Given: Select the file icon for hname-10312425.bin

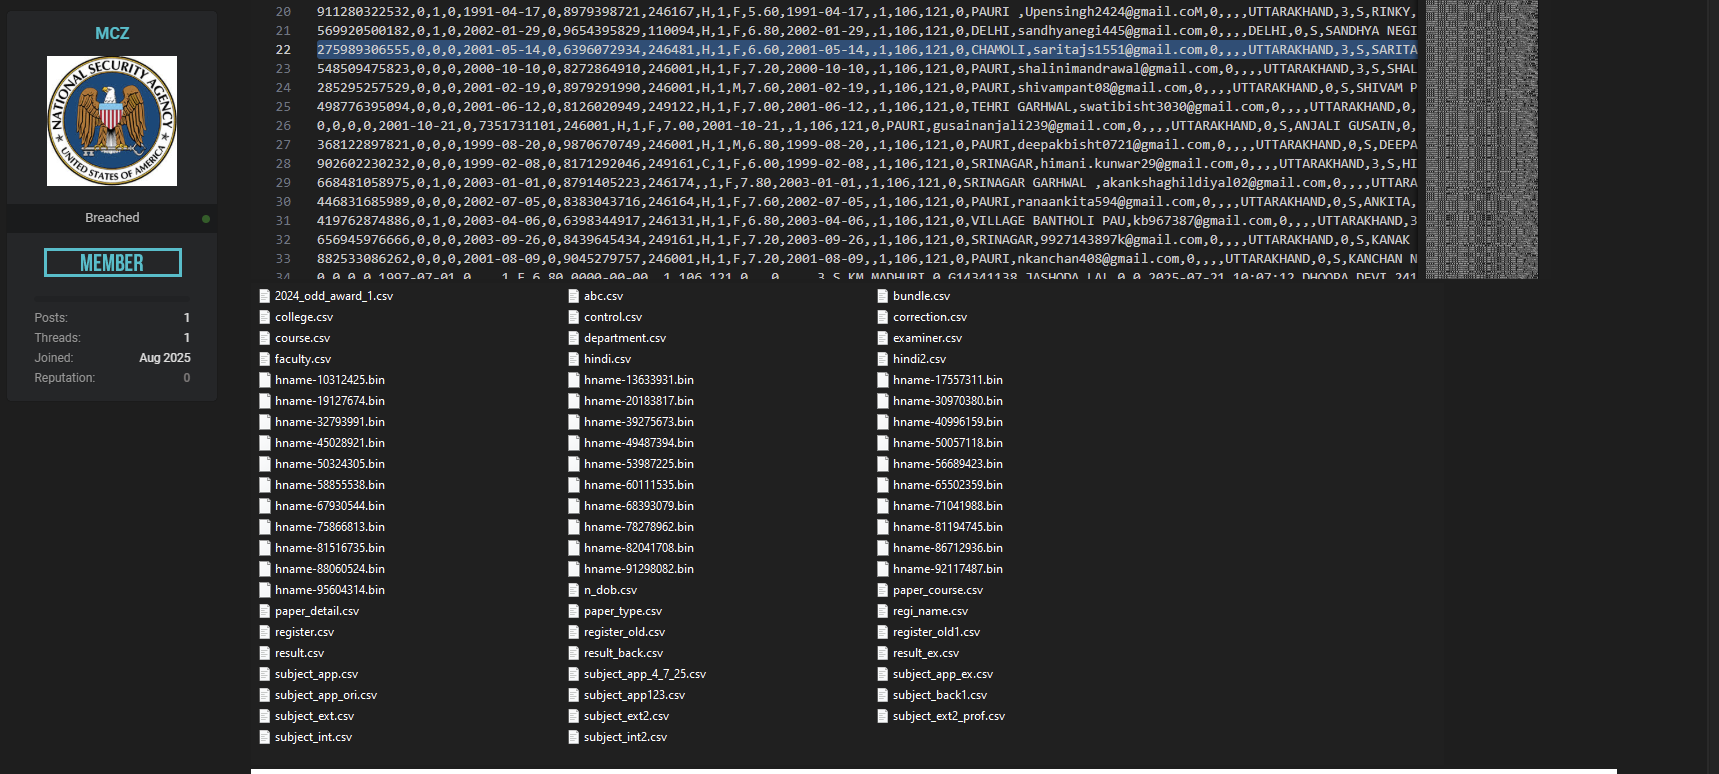Looking at the screenshot, I should pos(265,380).
